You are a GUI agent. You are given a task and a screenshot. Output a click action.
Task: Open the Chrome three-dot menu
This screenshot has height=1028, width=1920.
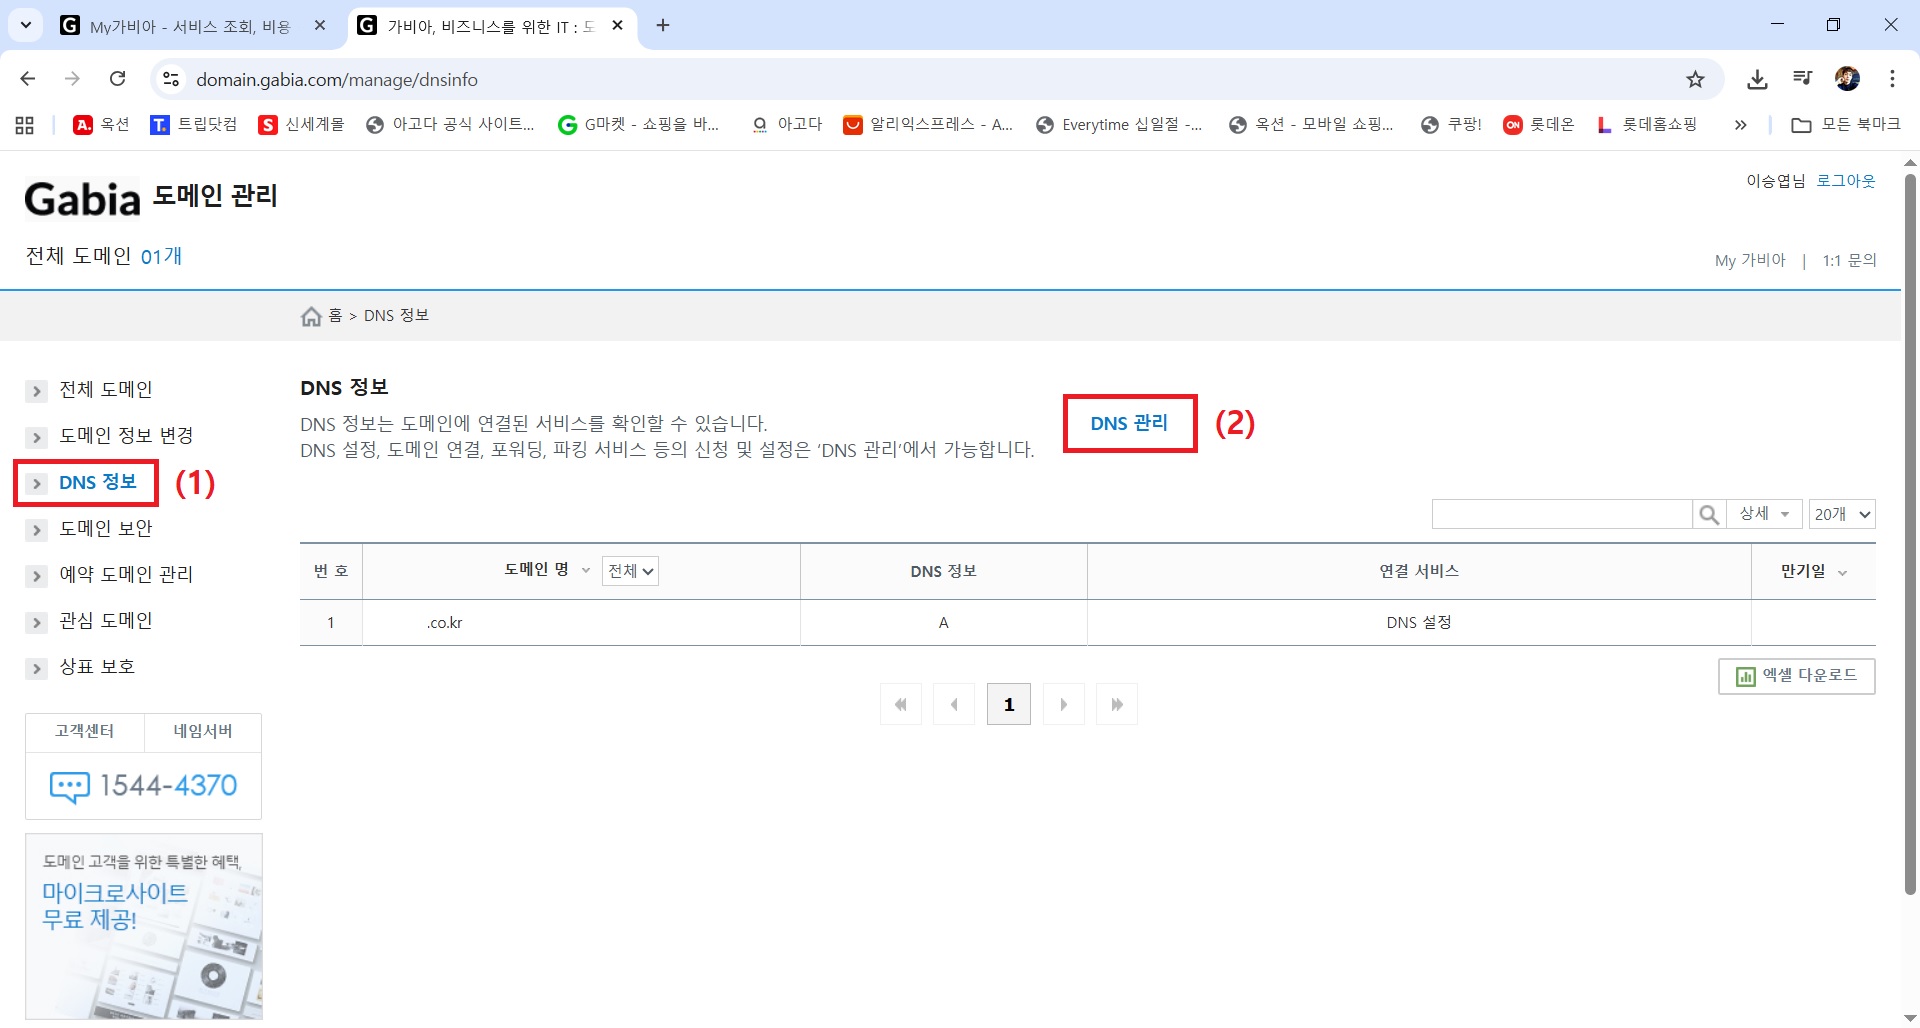tap(1892, 79)
